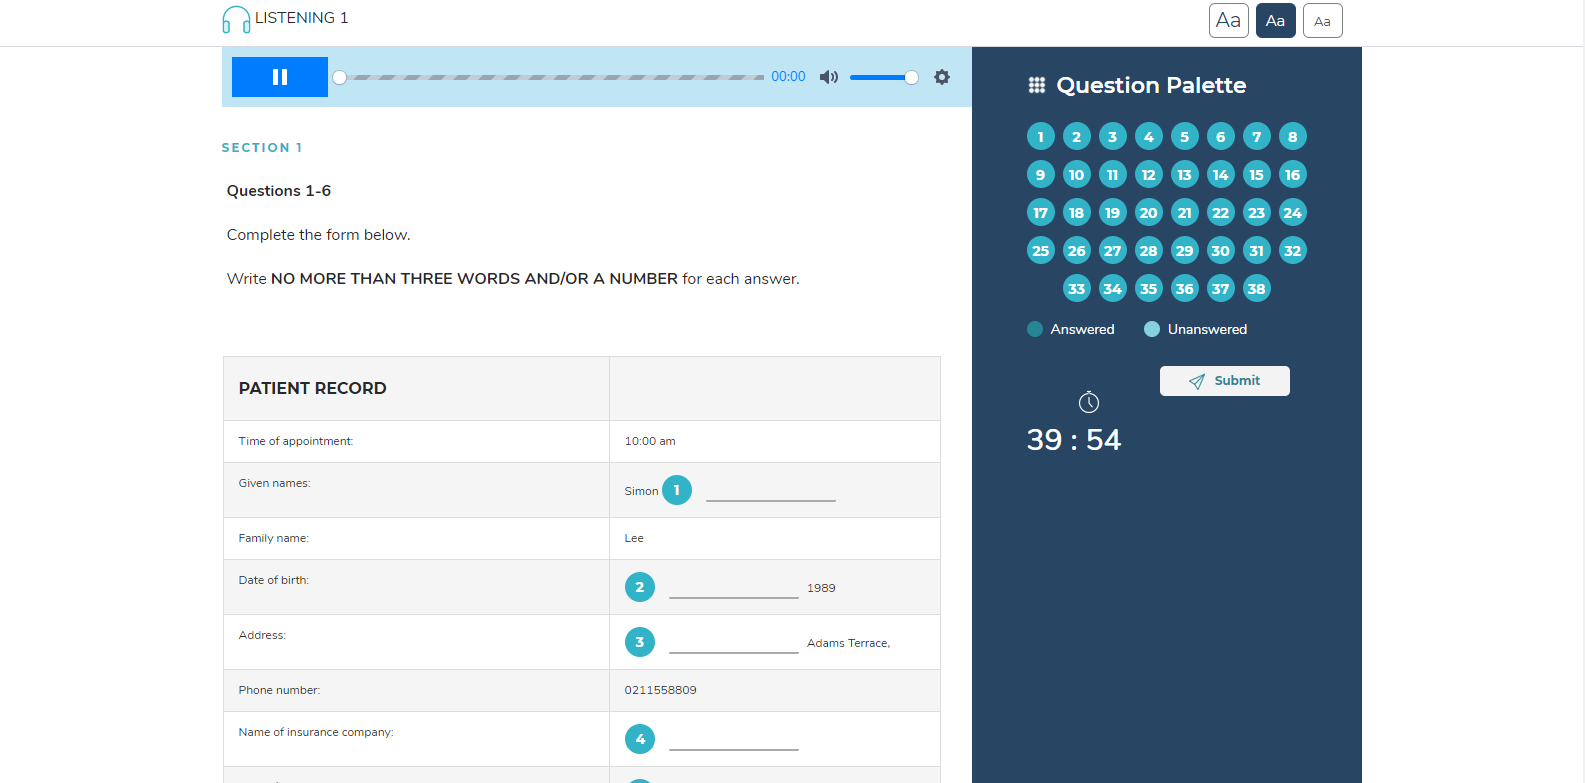Navigate to question 33 in palette

[x=1077, y=289]
